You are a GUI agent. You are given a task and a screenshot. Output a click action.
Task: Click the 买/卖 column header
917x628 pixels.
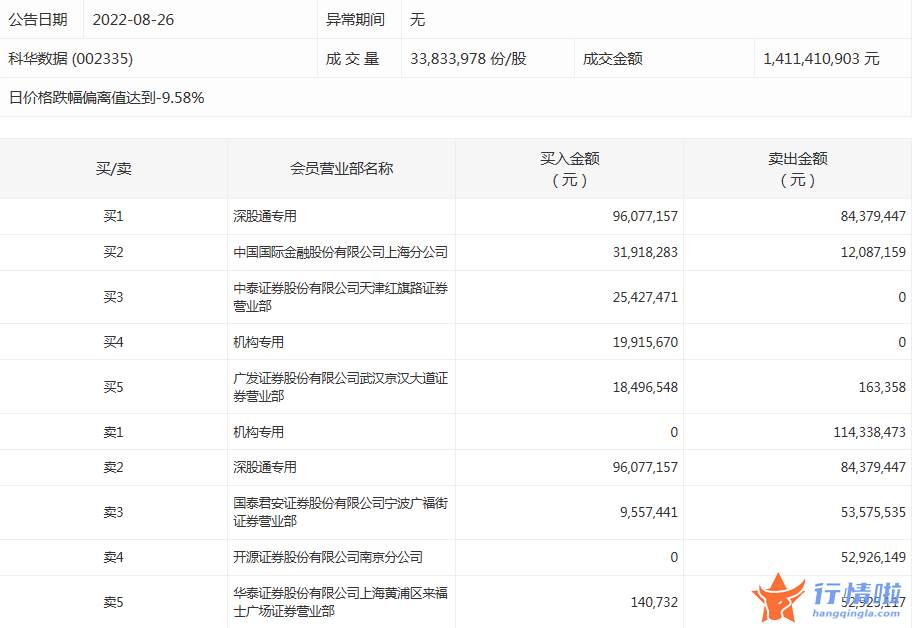113,169
